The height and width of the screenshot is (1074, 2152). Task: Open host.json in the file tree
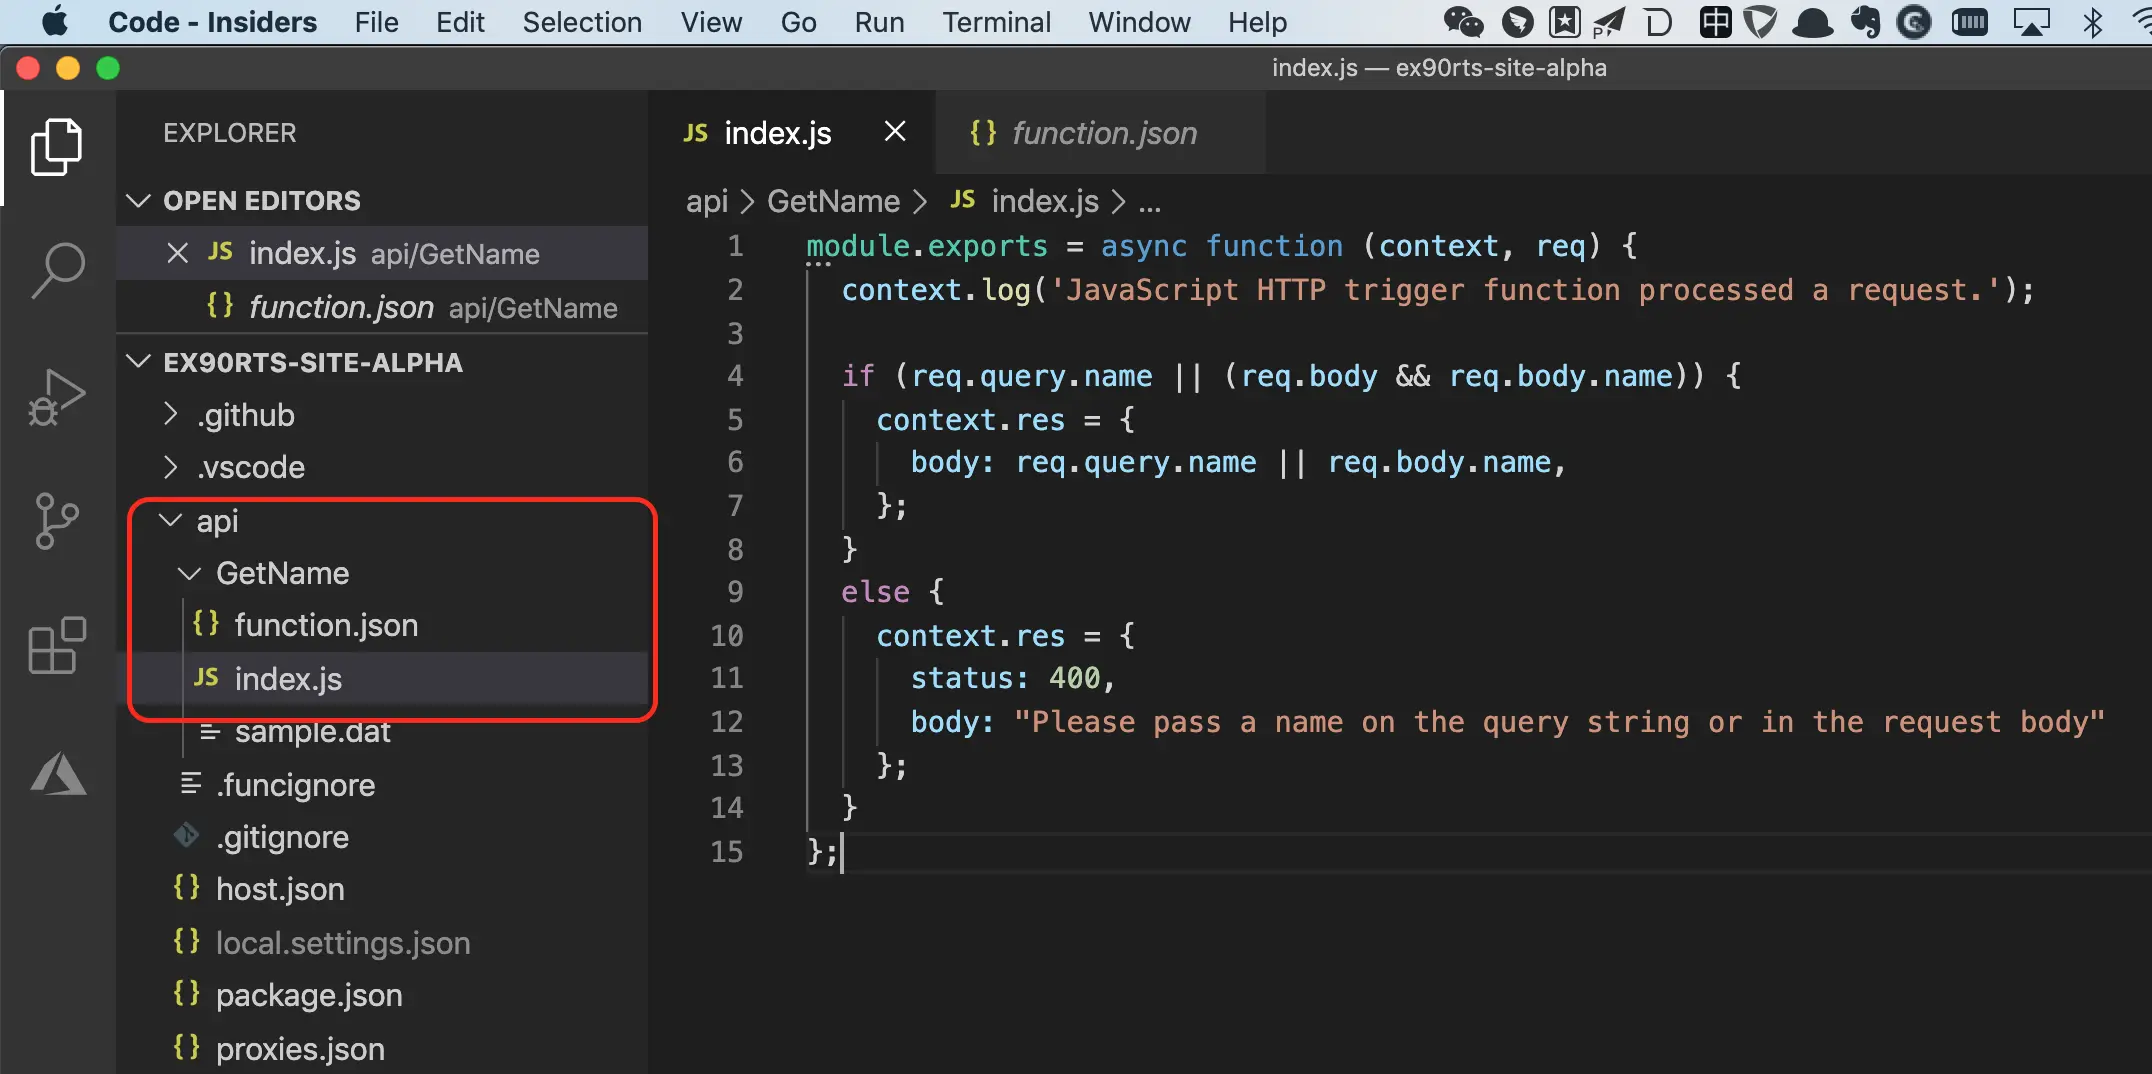click(x=382, y=889)
